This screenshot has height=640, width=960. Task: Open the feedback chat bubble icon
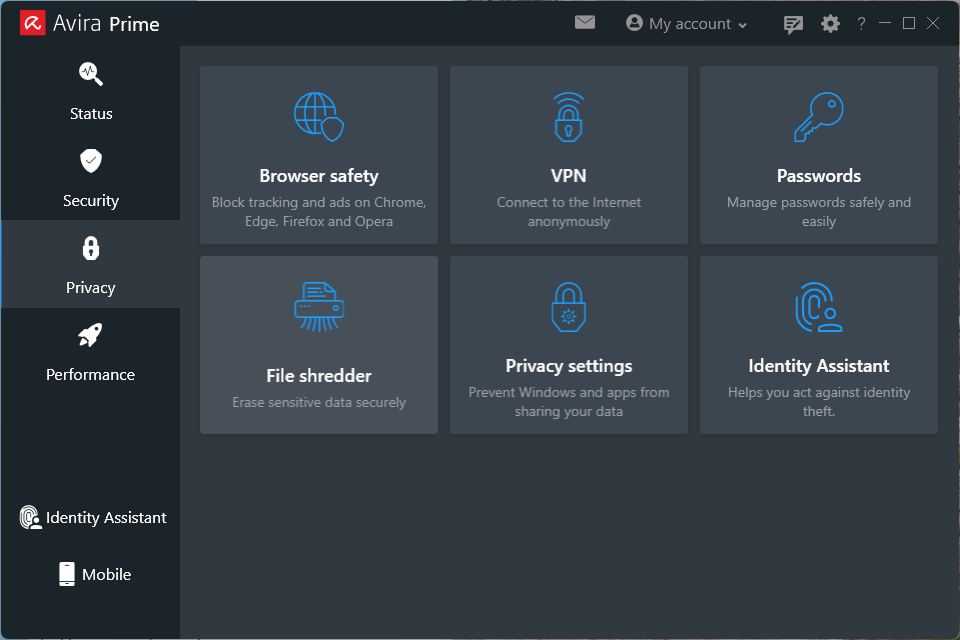(x=793, y=24)
